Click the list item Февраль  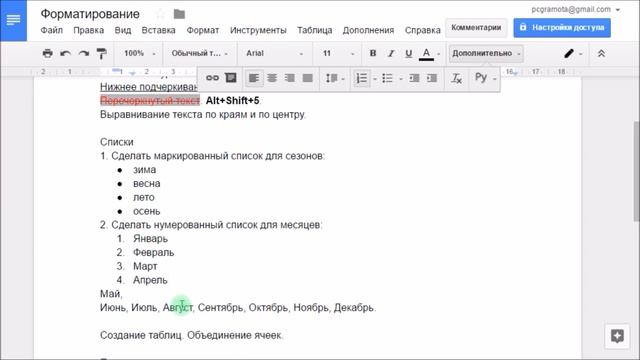click(x=153, y=253)
